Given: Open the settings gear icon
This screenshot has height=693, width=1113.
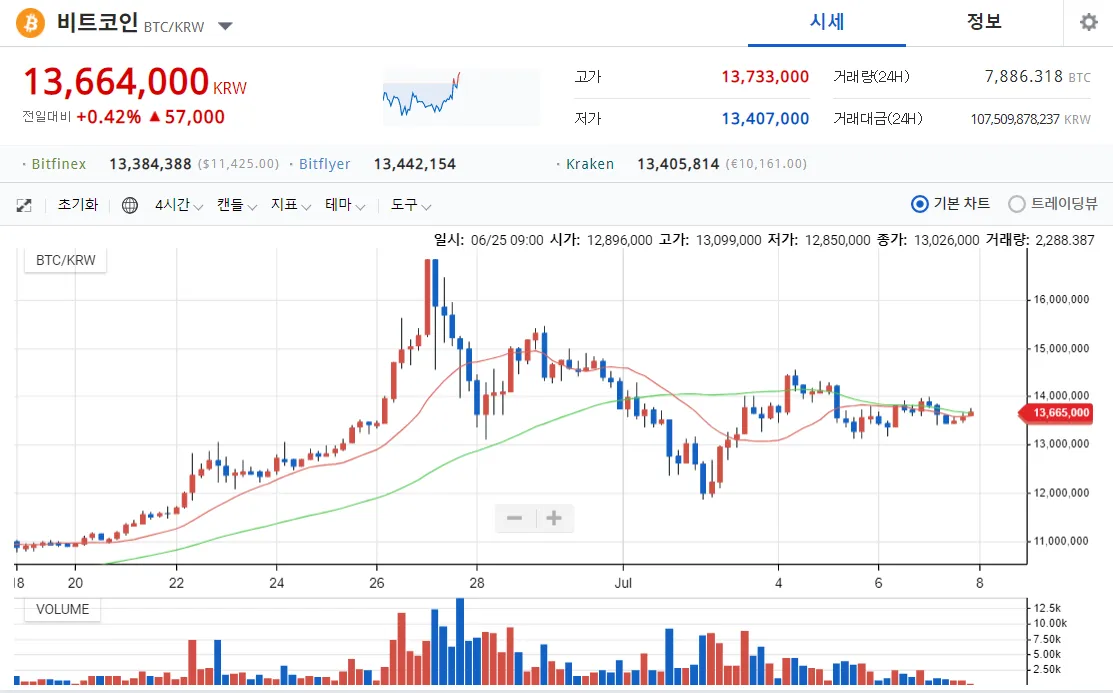Looking at the screenshot, I should coord(1089,22).
